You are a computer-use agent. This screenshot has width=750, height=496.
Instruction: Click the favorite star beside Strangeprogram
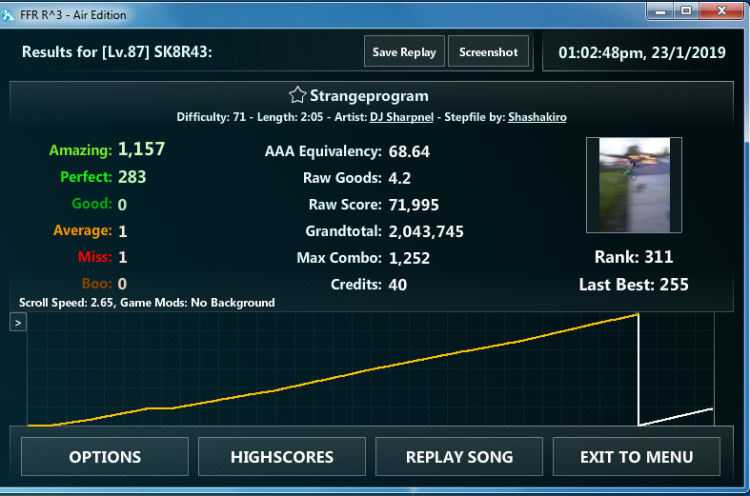[297, 96]
